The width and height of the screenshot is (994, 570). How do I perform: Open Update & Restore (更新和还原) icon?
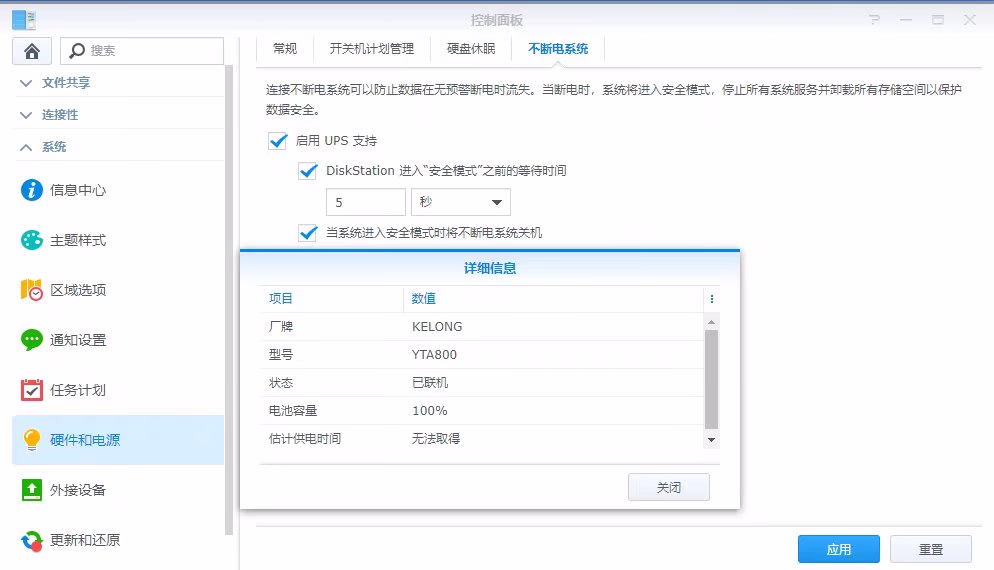coord(32,540)
